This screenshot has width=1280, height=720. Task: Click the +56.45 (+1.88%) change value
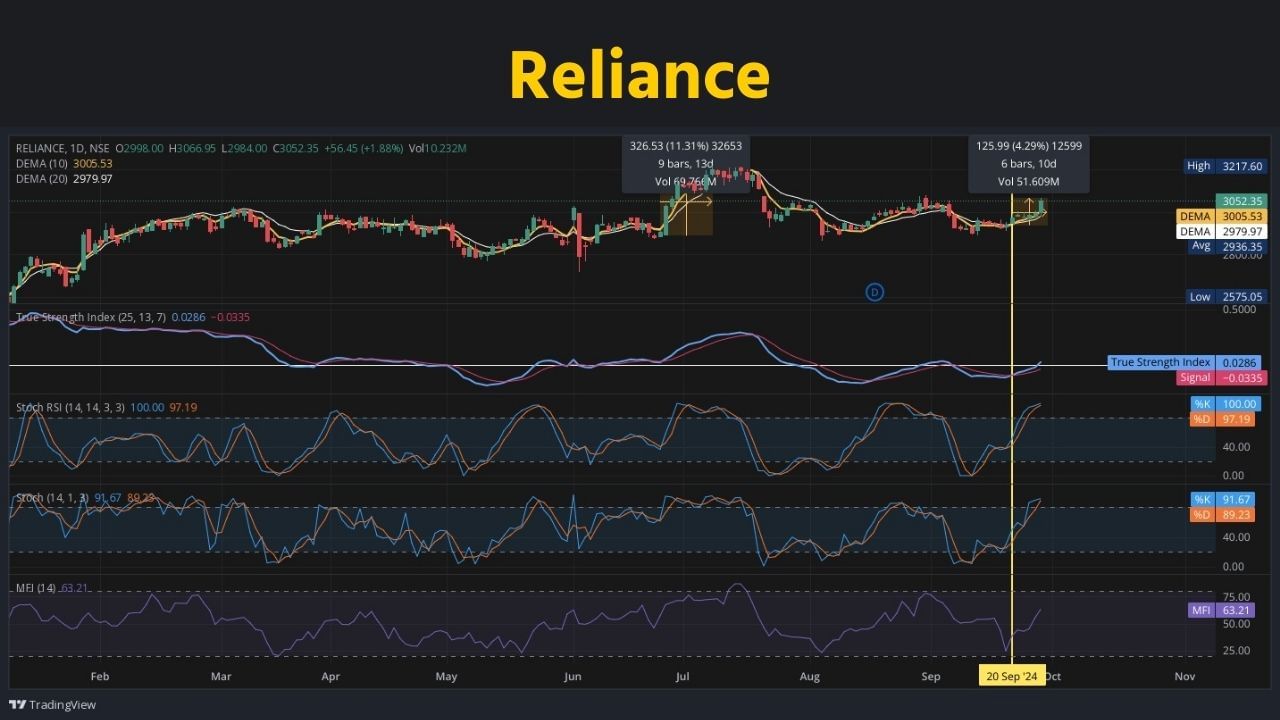tap(362, 148)
